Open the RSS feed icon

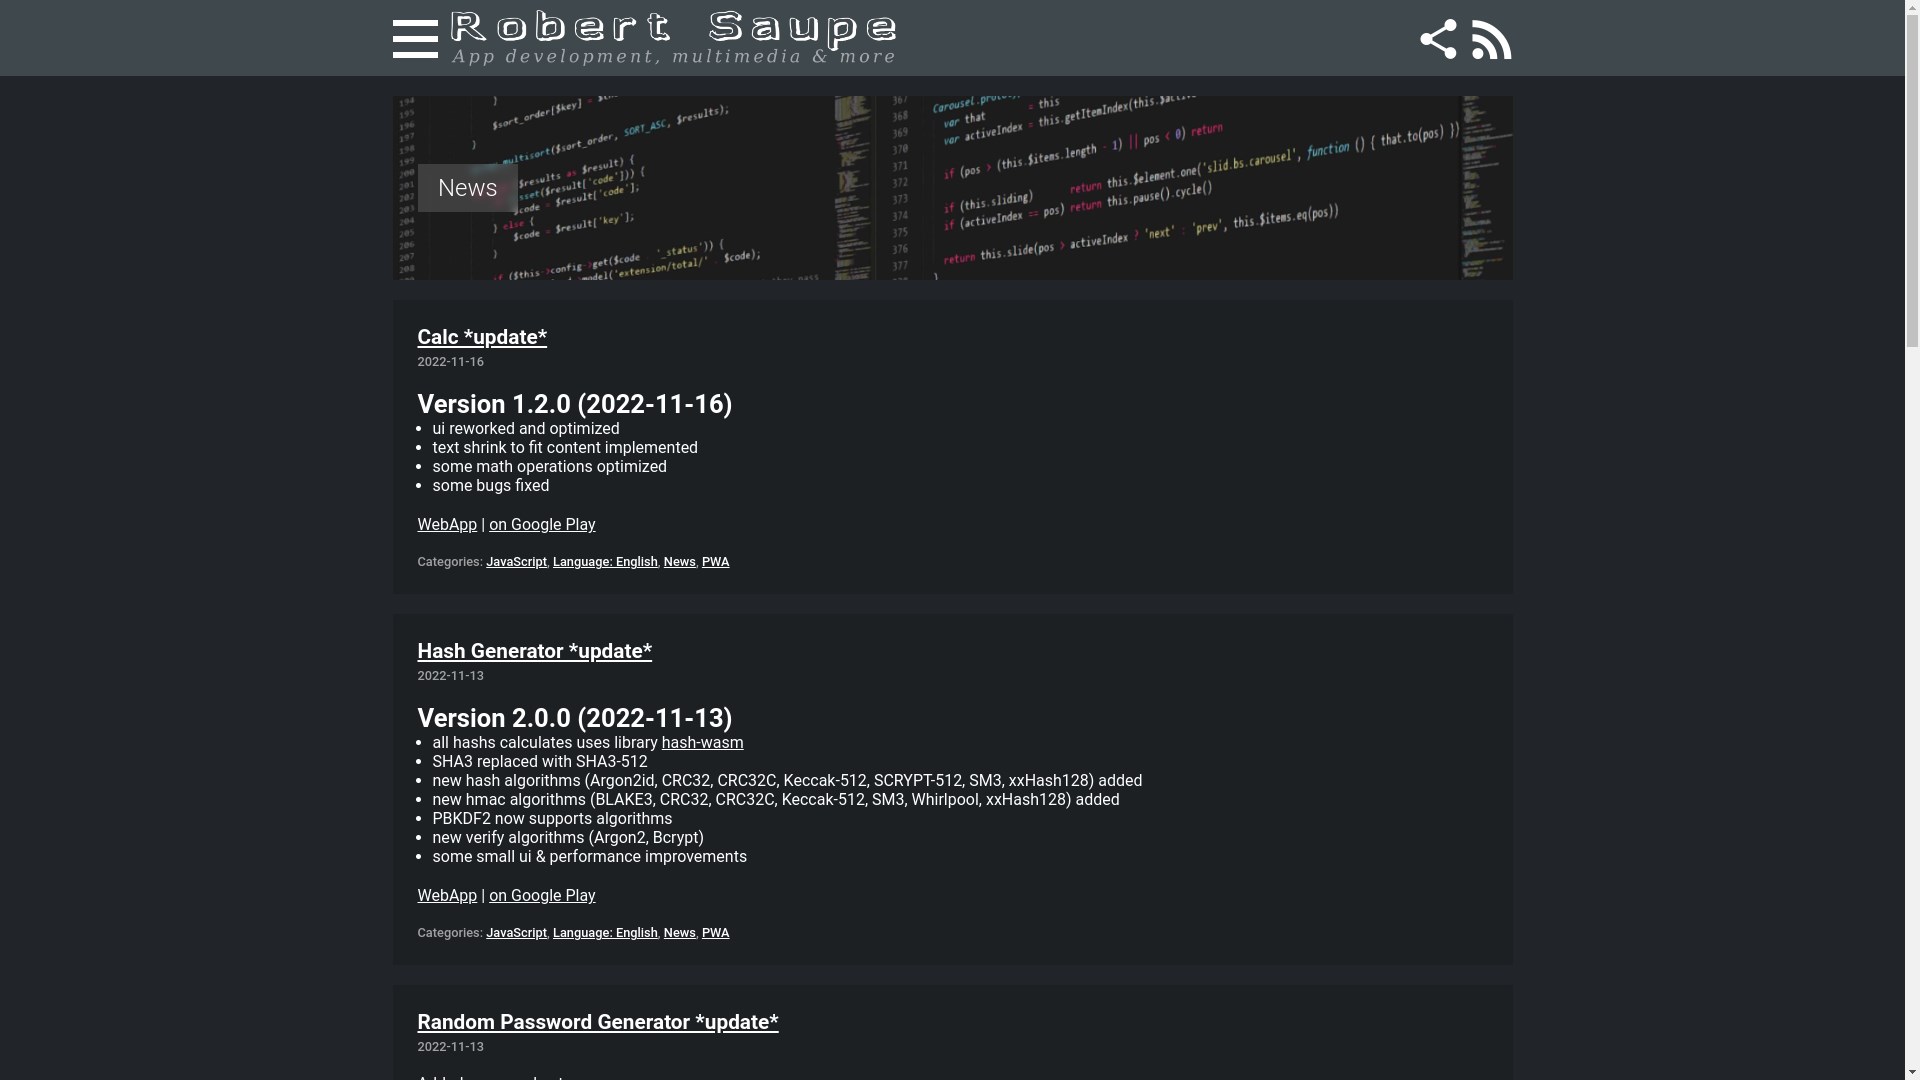1491,39
